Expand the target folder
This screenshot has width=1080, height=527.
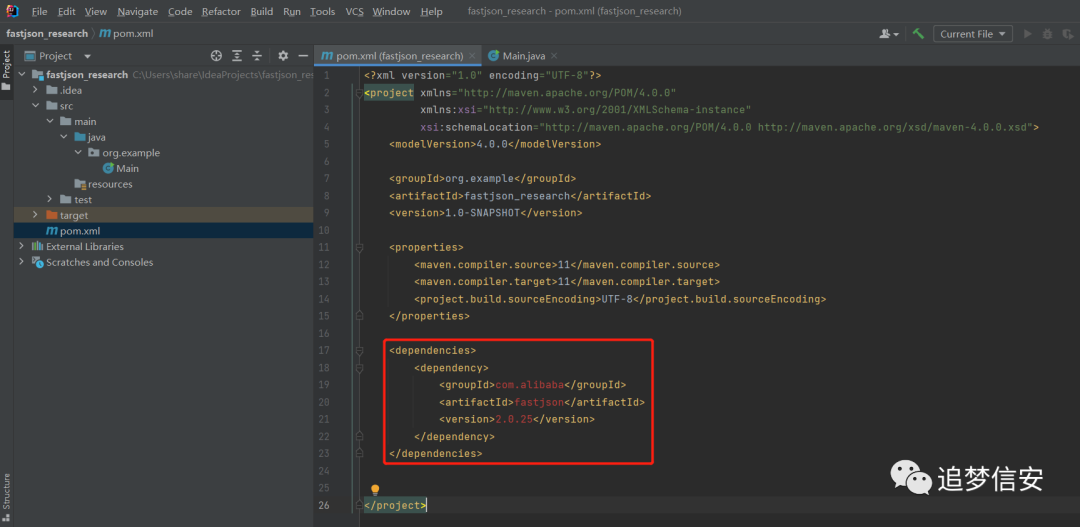pos(36,216)
